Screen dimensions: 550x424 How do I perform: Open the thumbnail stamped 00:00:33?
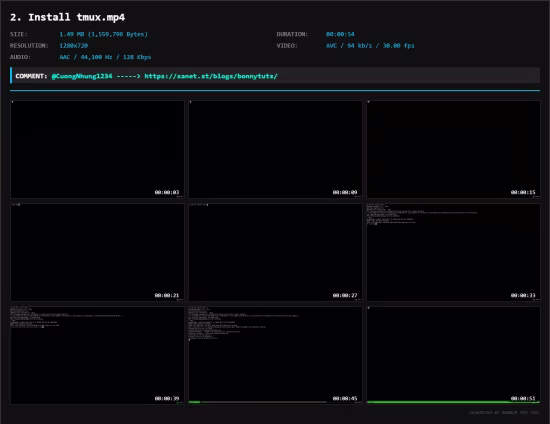pos(454,252)
